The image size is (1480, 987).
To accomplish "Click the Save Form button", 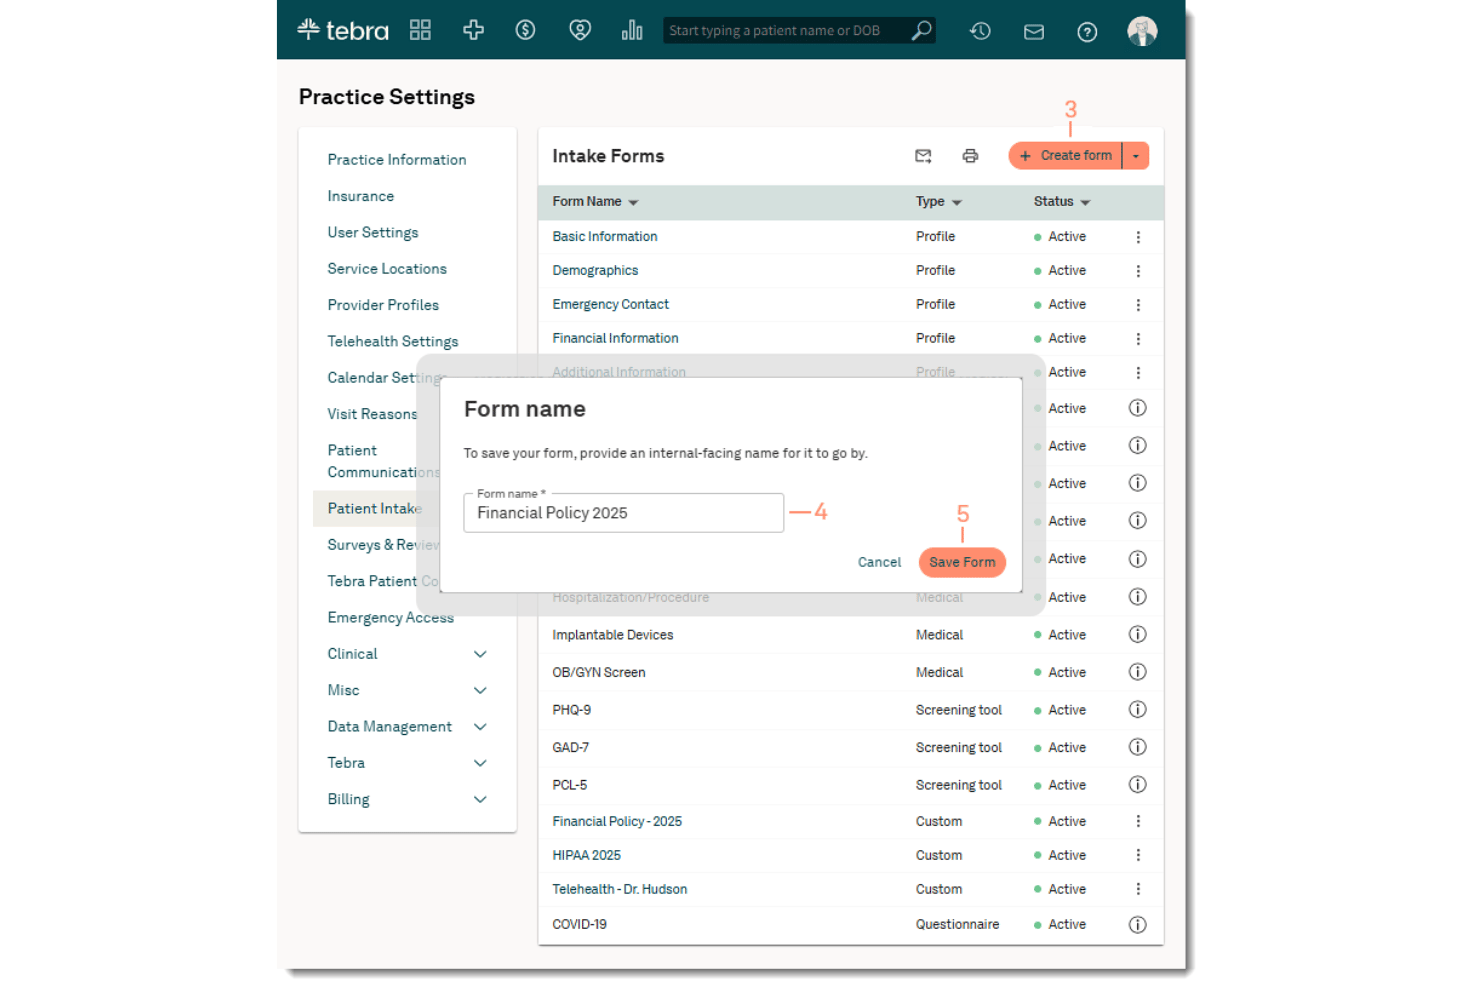I will 962,562.
